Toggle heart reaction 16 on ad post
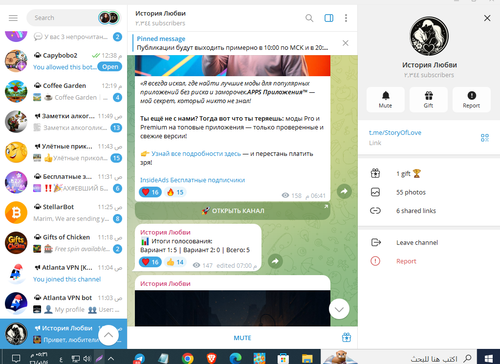This screenshot has height=364, width=500. (x=150, y=192)
